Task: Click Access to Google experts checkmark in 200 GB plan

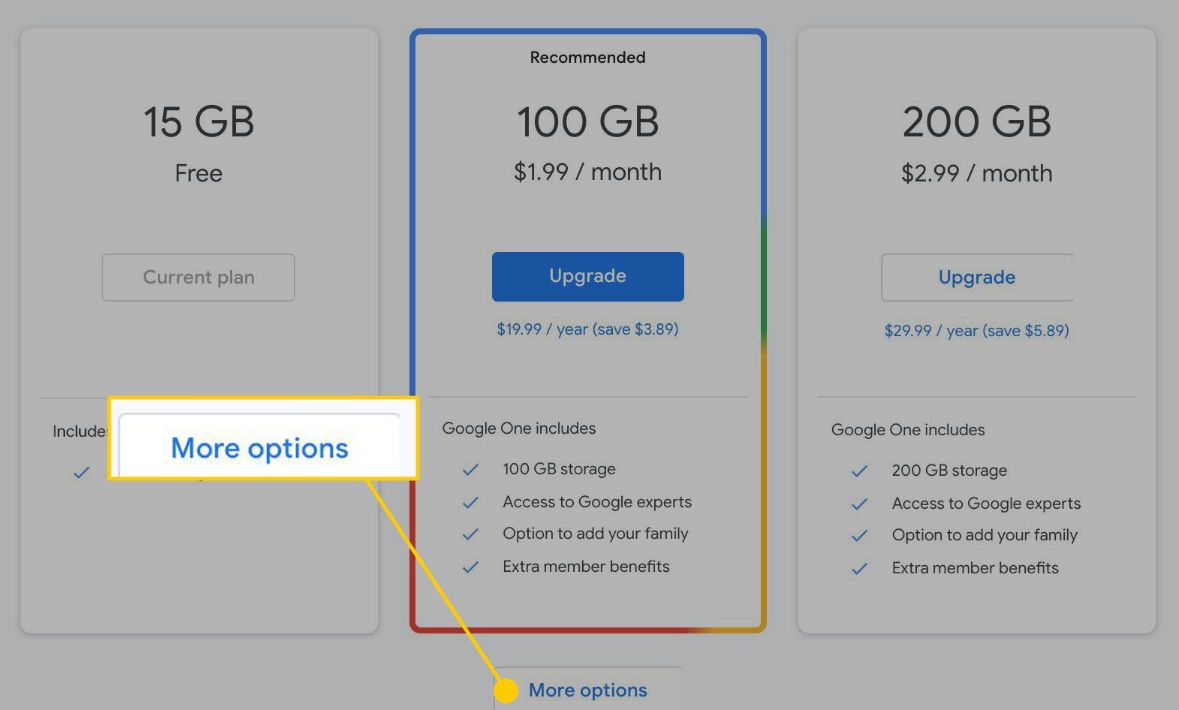Action: pyautogui.click(x=859, y=504)
